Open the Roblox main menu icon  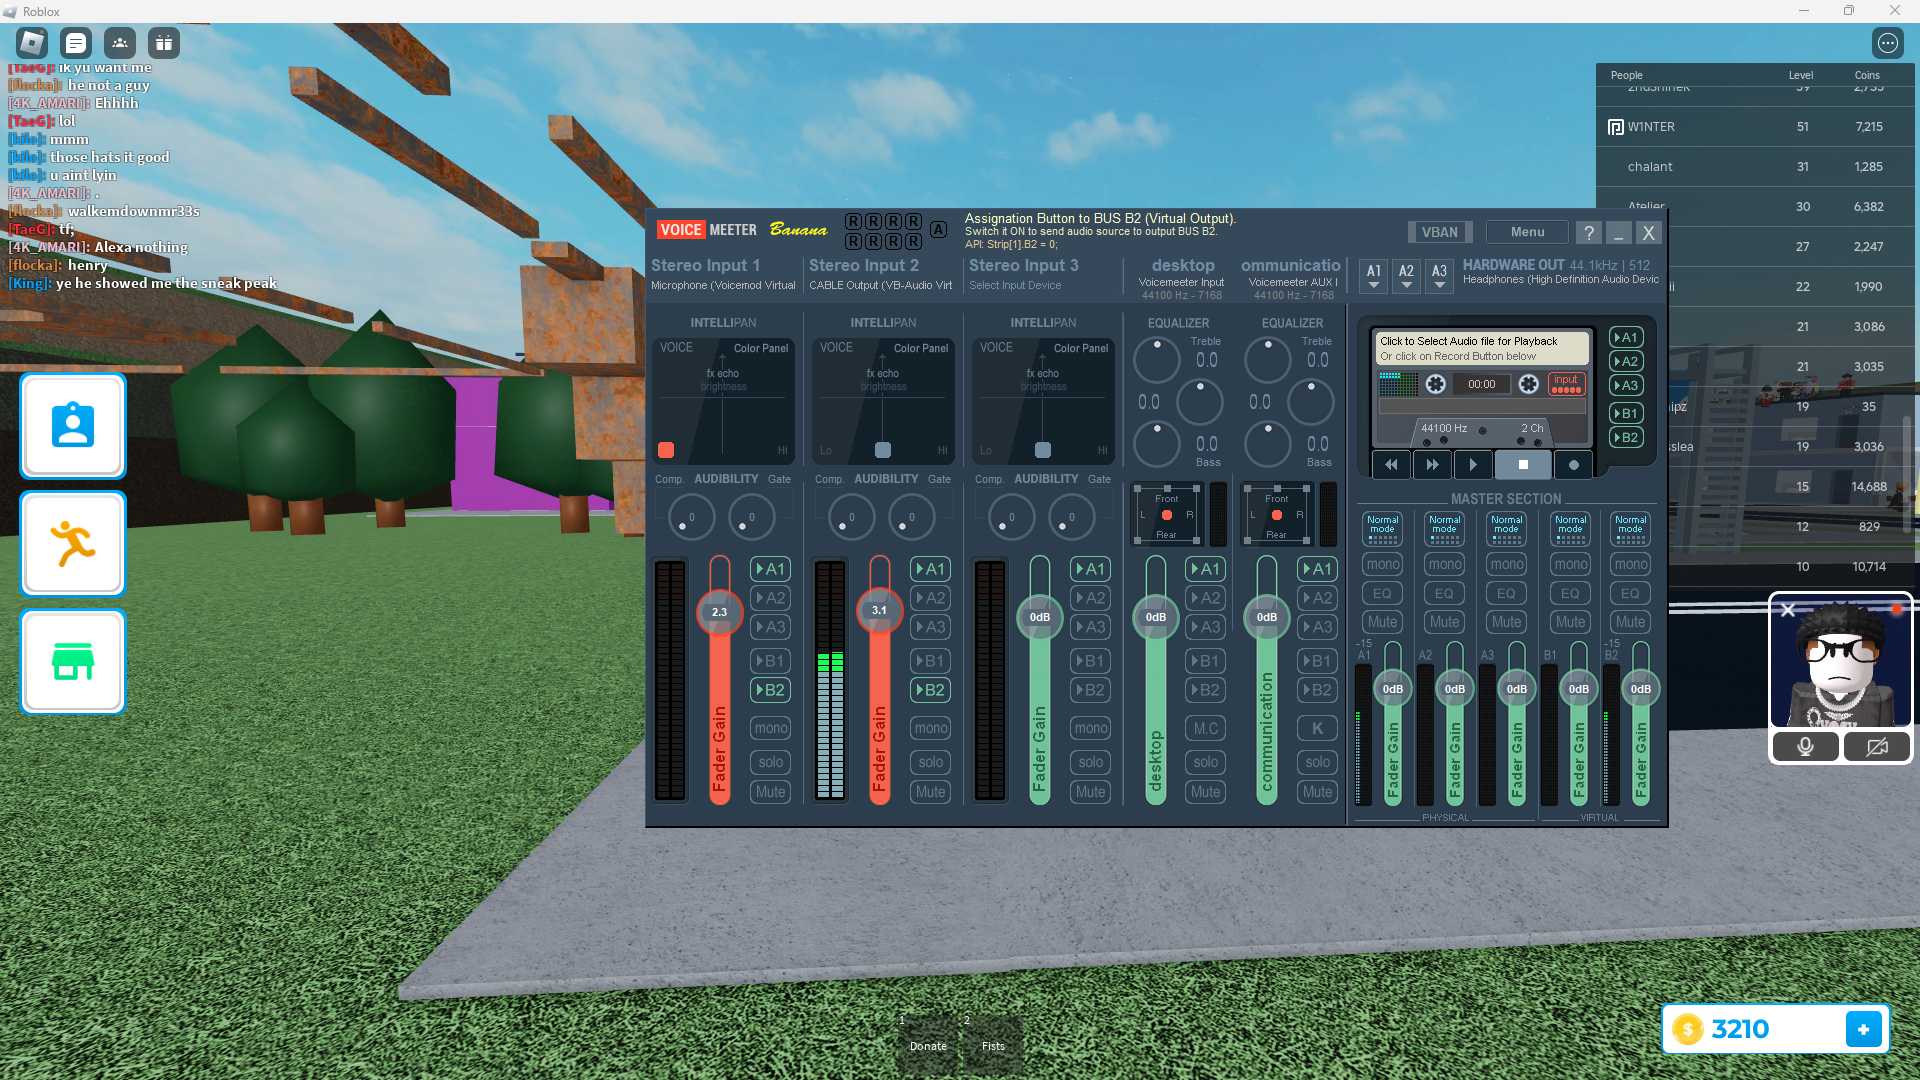pos(32,43)
